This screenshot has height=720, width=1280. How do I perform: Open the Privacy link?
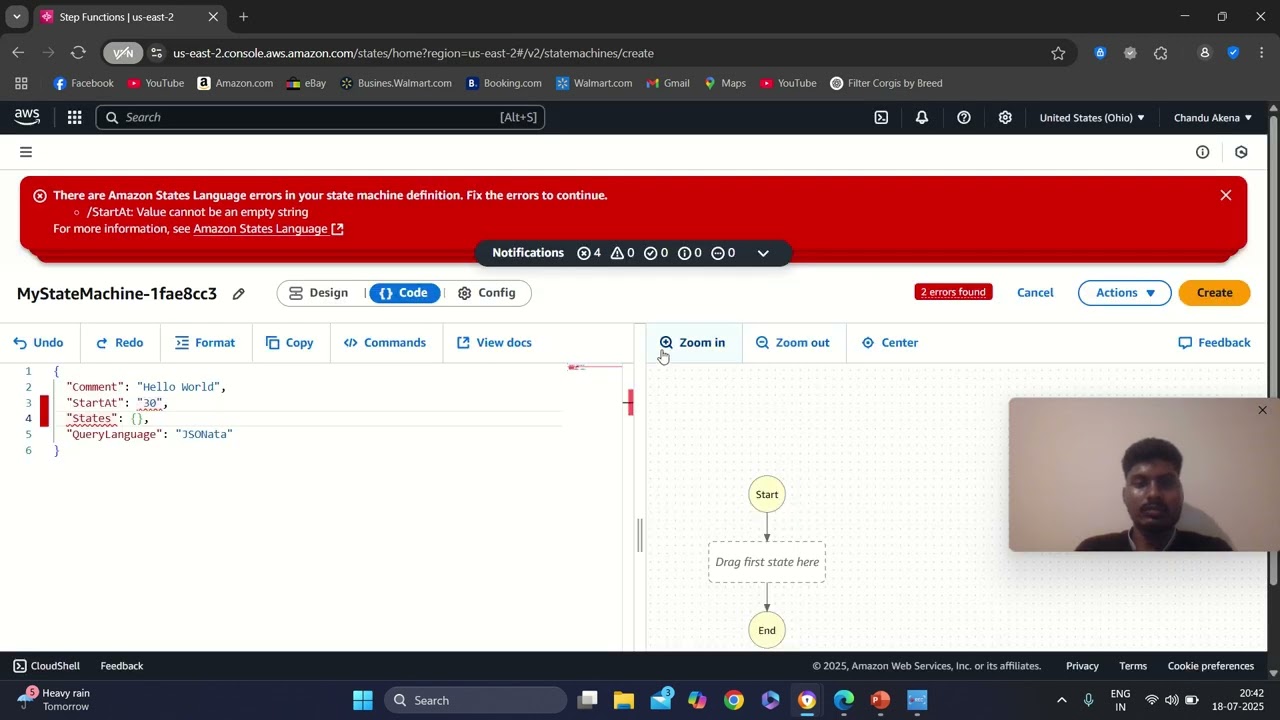pos(1082,666)
